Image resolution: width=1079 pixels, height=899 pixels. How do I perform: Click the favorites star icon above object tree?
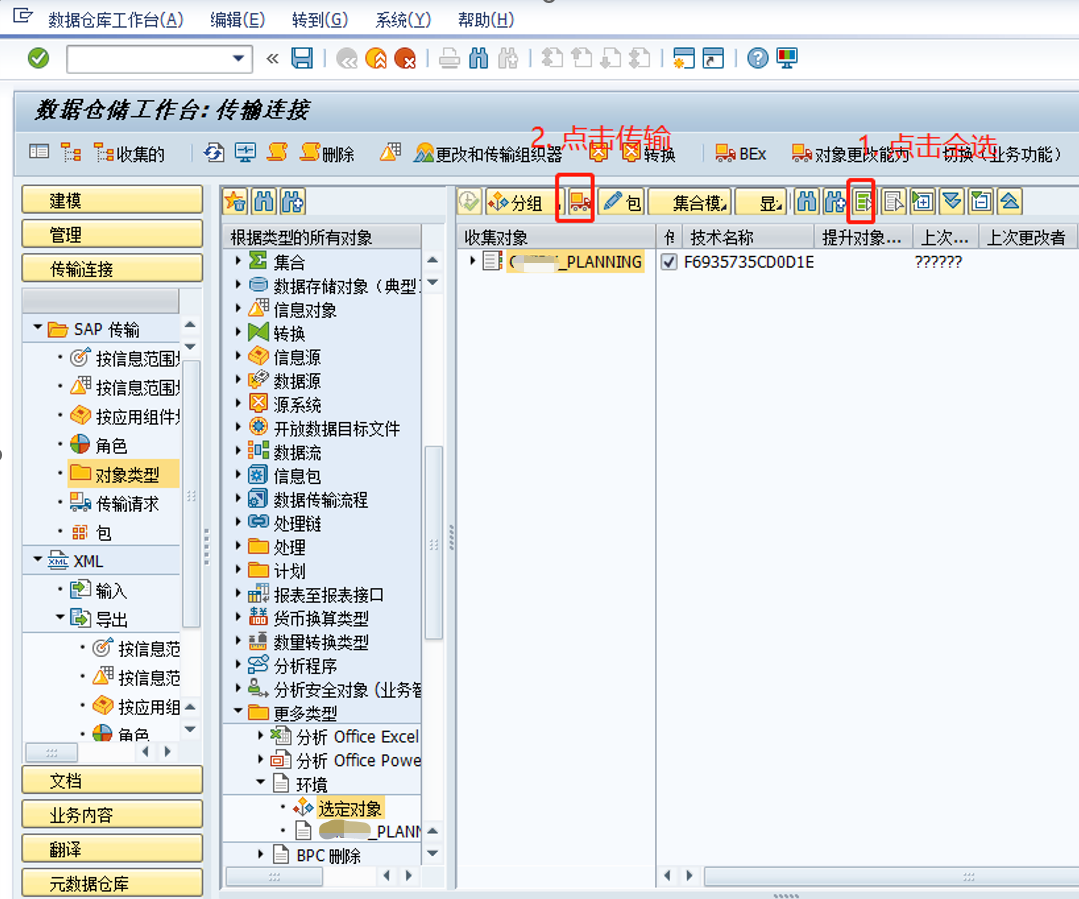point(235,202)
